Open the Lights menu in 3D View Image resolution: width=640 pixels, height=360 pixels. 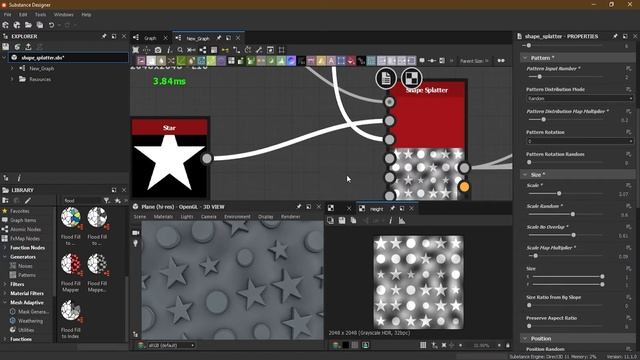click(187, 217)
